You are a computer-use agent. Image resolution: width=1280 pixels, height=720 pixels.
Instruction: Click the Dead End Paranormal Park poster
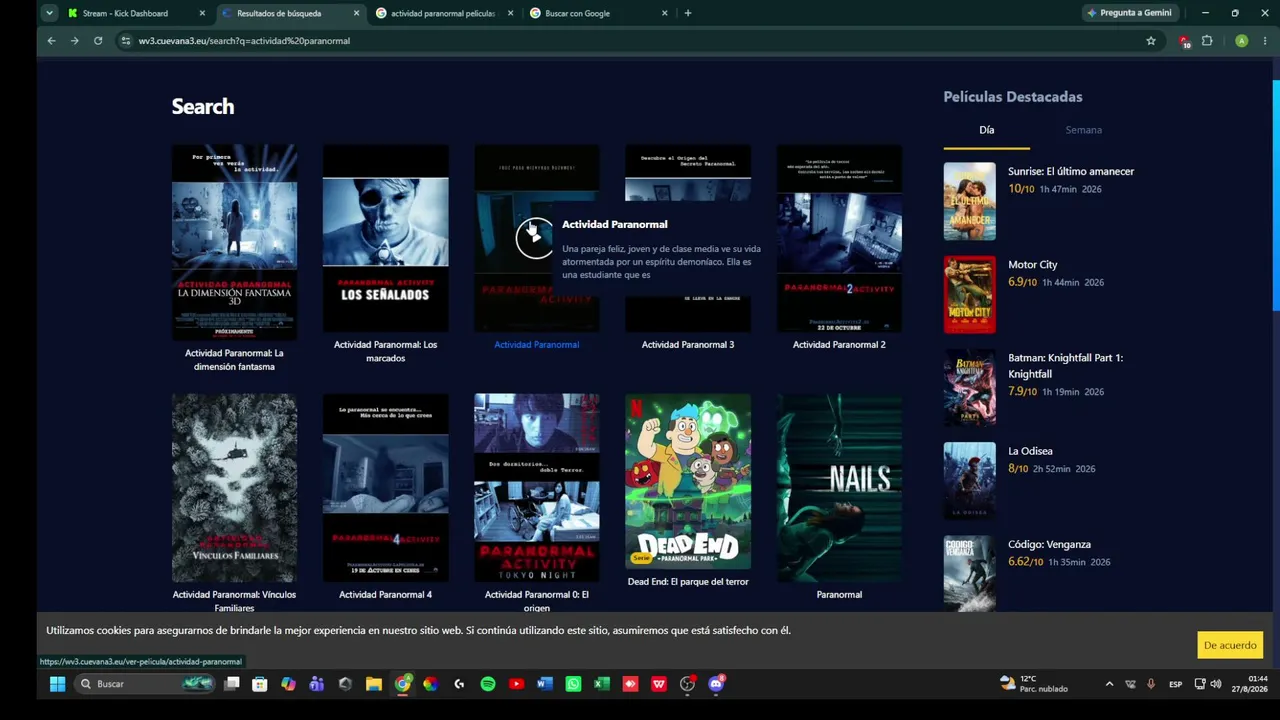(688, 482)
